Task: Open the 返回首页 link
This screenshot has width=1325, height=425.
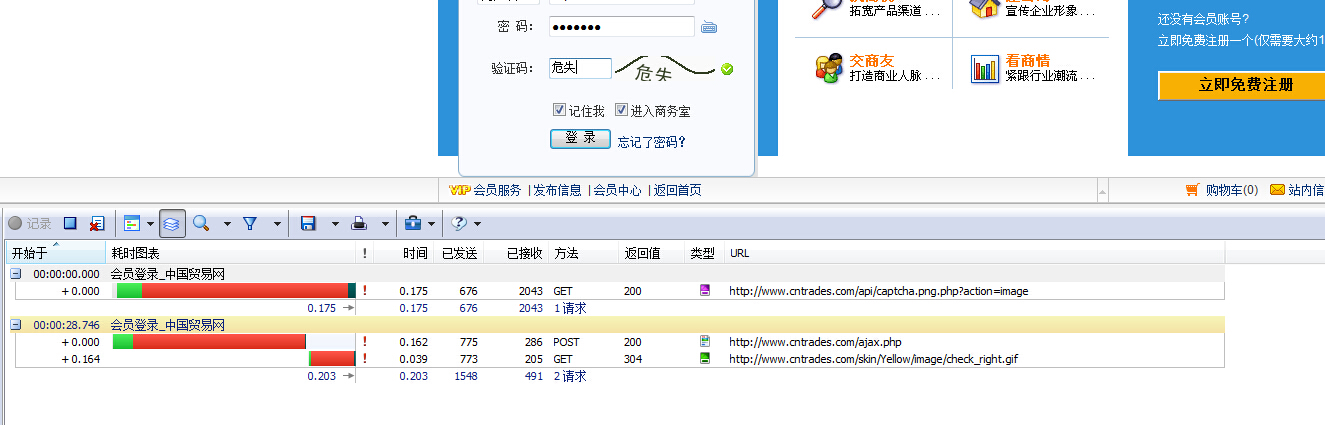Action: (678, 190)
